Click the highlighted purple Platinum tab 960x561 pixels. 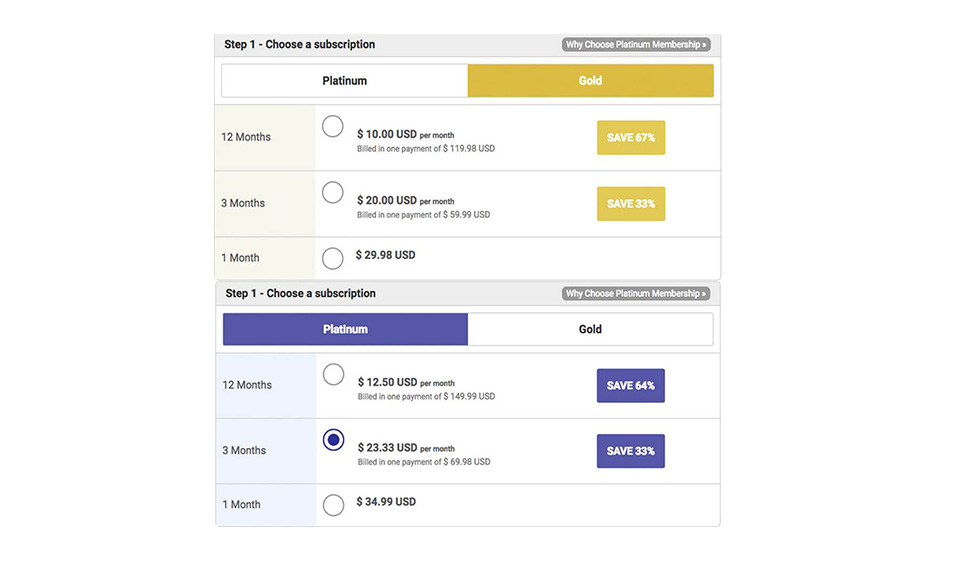tap(345, 329)
